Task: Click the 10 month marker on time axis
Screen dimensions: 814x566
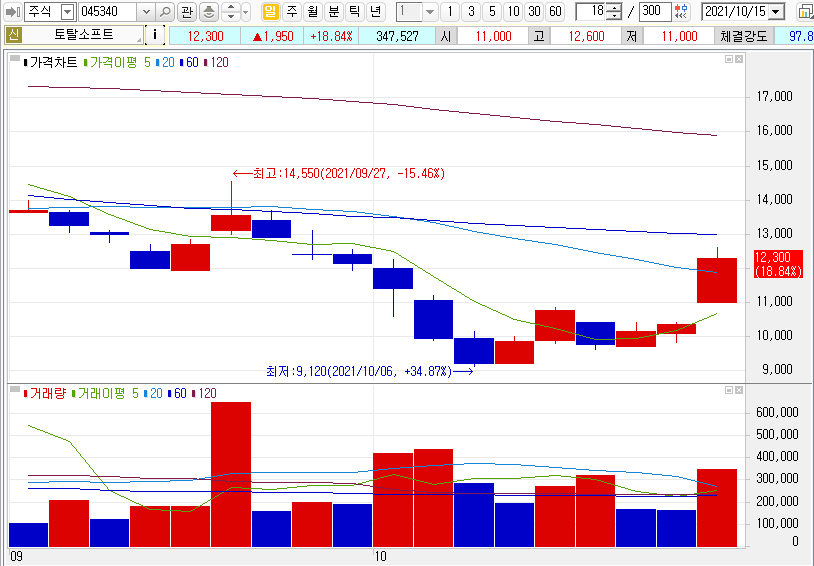Action: click(381, 556)
